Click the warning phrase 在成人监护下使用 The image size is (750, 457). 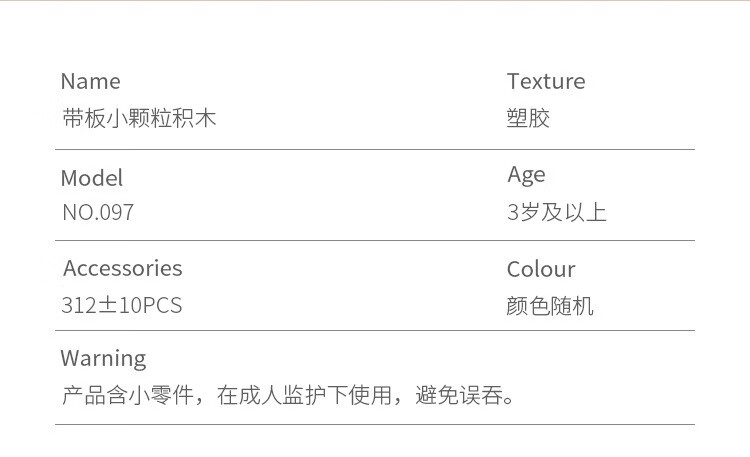pos(304,395)
